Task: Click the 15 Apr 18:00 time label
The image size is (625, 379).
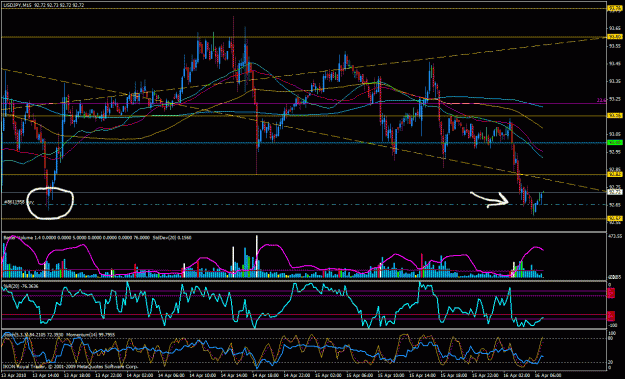Action: 454,375
